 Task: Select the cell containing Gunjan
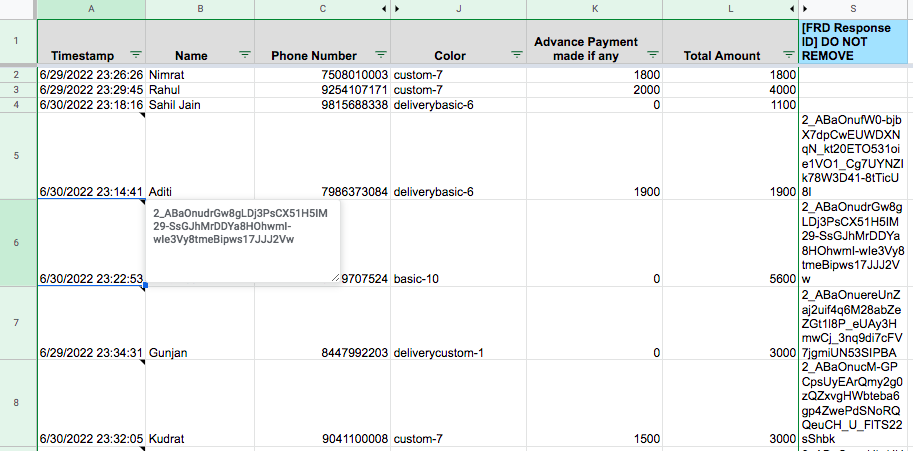coord(200,322)
